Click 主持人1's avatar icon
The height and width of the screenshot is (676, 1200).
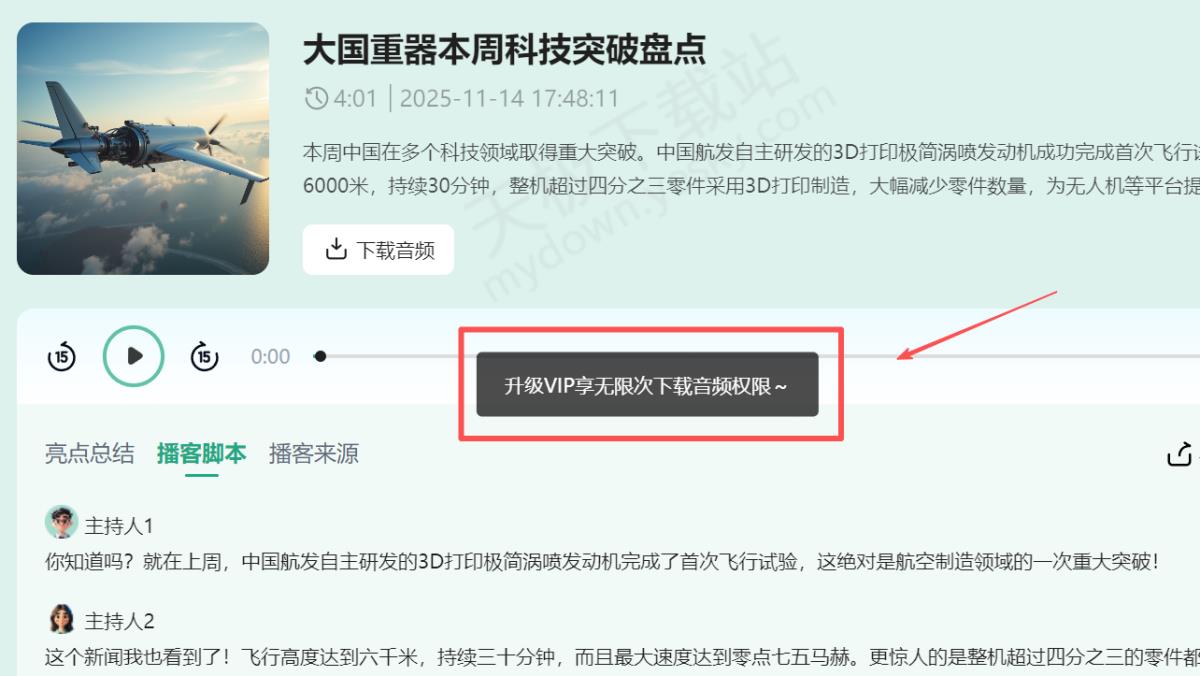tap(61, 522)
